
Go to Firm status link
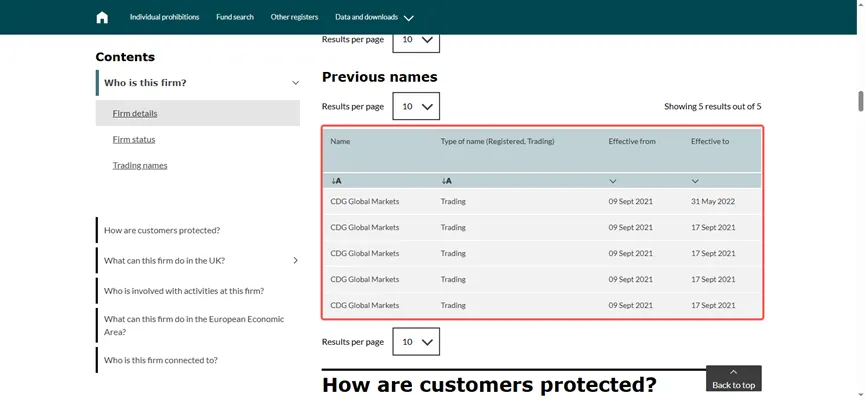(134, 140)
